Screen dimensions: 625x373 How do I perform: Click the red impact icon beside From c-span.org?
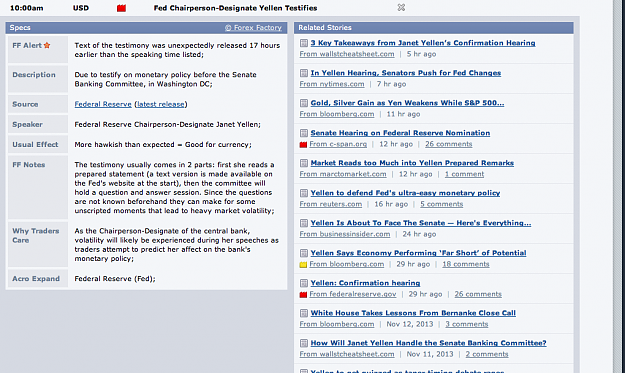[x=303, y=144]
